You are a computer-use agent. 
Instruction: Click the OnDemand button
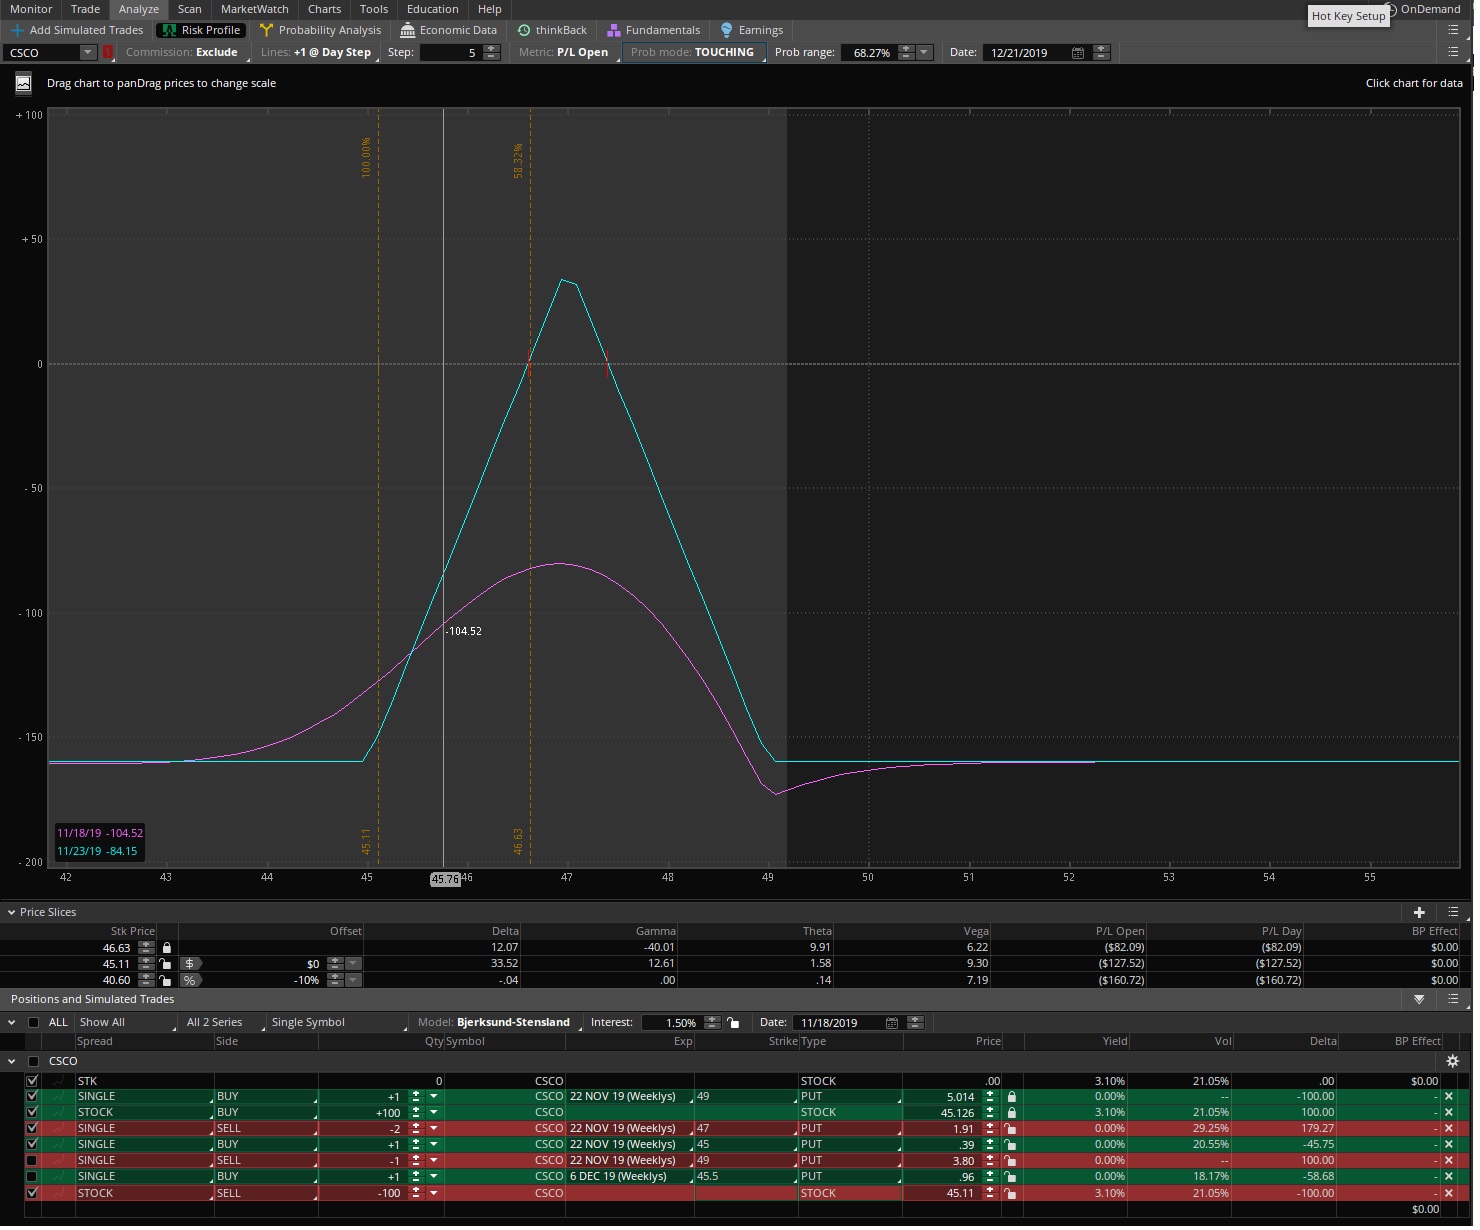click(1428, 9)
